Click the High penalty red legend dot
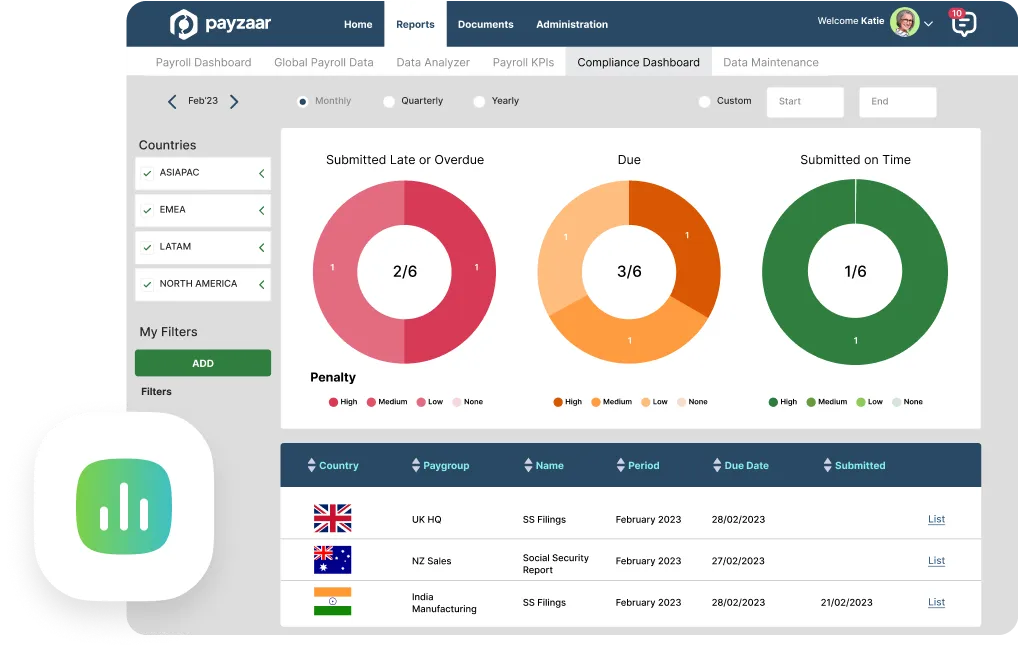 coord(334,401)
